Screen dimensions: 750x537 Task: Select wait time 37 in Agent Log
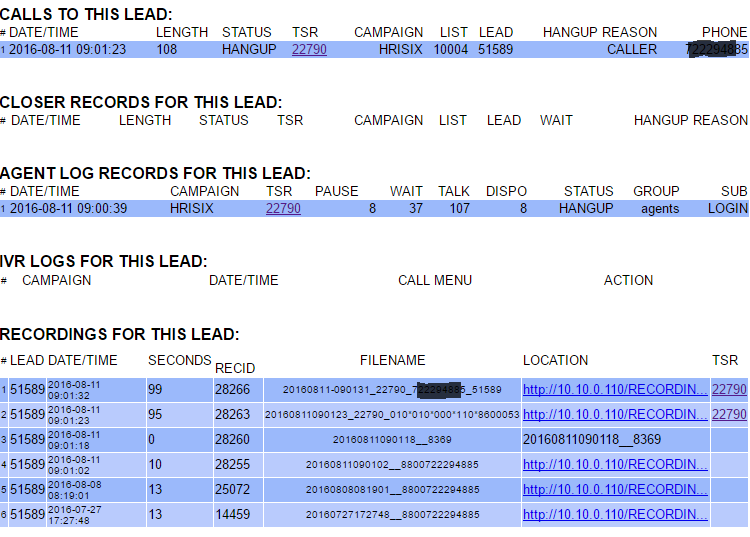pyautogui.click(x=416, y=208)
